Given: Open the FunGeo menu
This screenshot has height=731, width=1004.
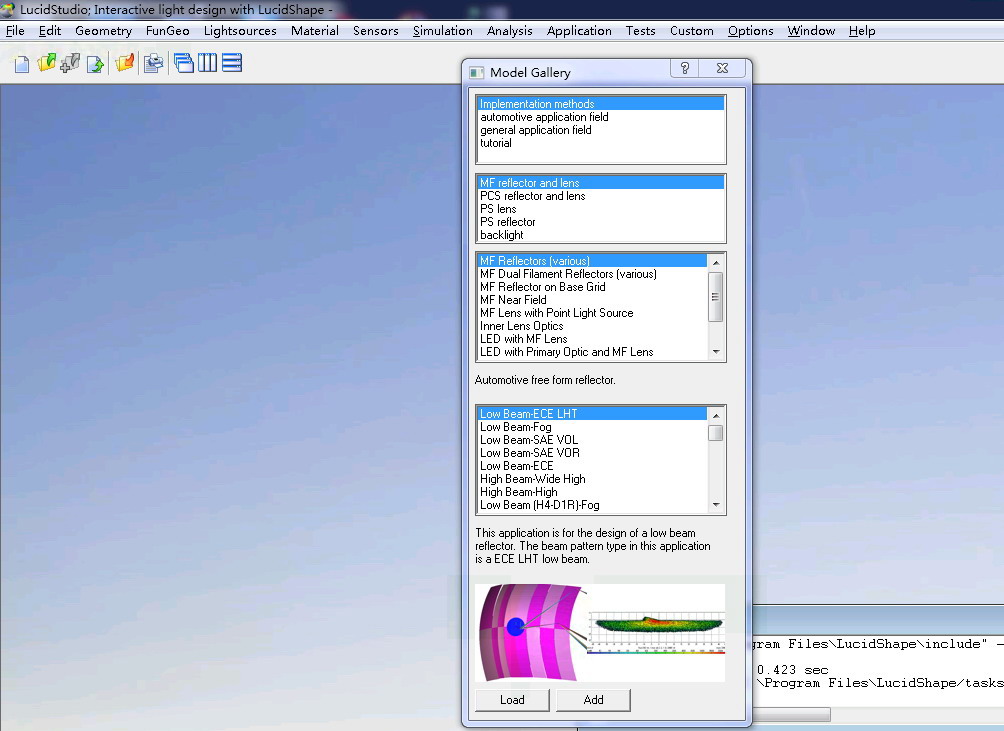Looking at the screenshot, I should pos(168,31).
